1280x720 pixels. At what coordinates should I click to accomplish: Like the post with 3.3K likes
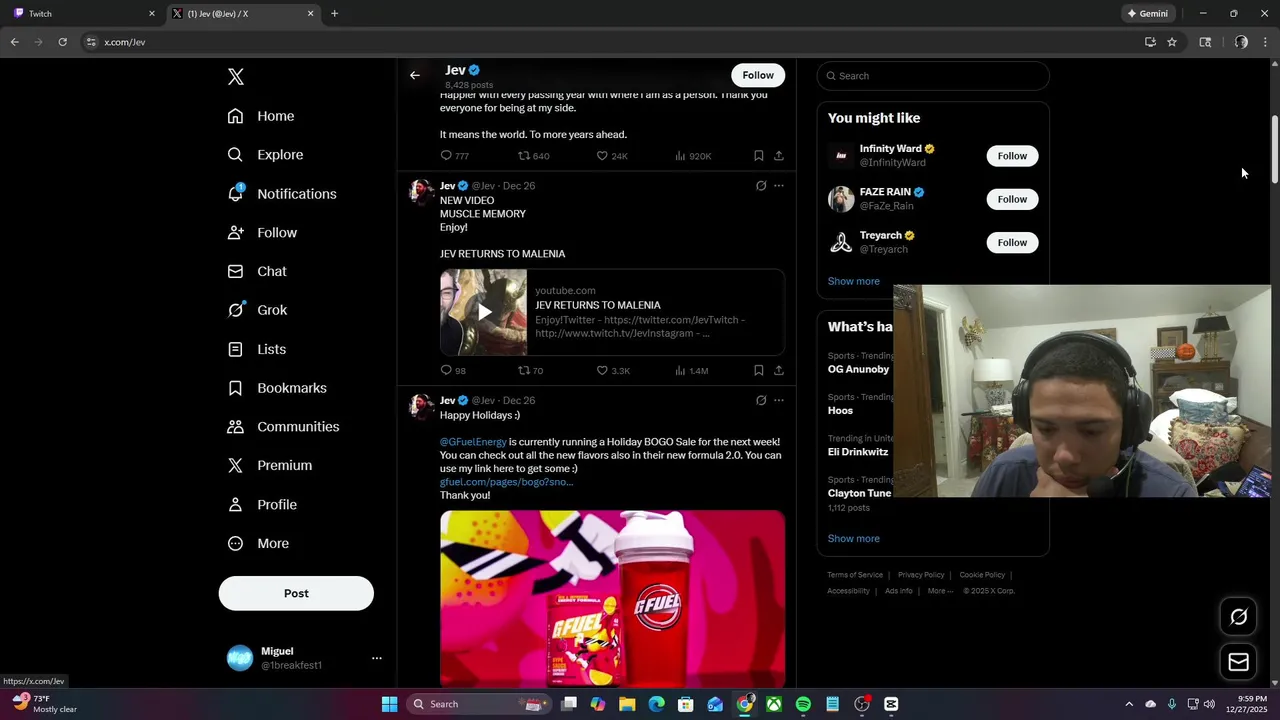(613, 371)
